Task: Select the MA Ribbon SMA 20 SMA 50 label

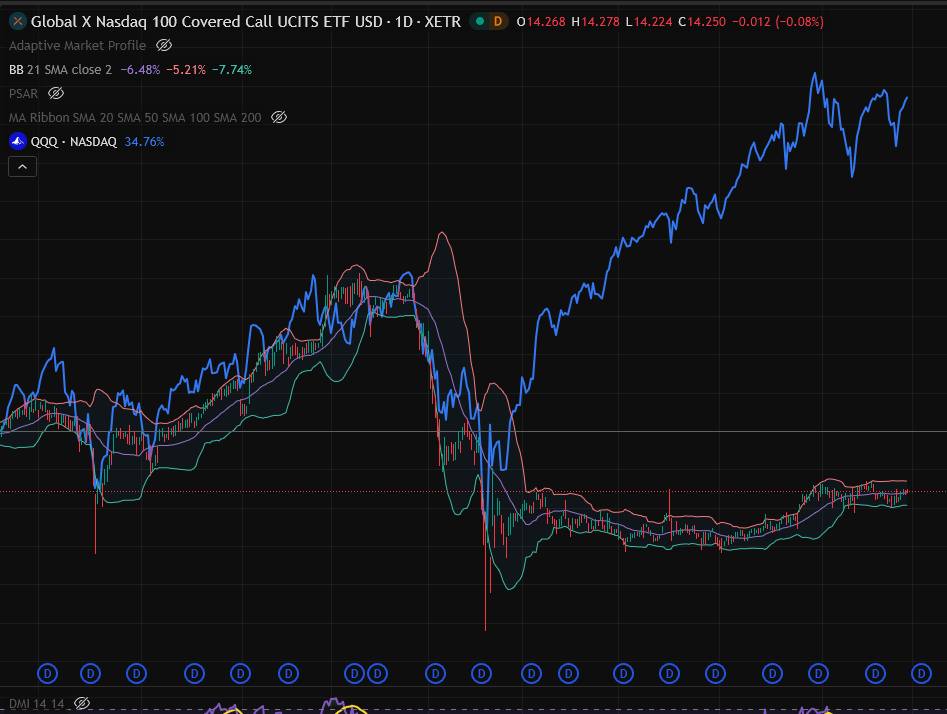Action: pos(135,117)
